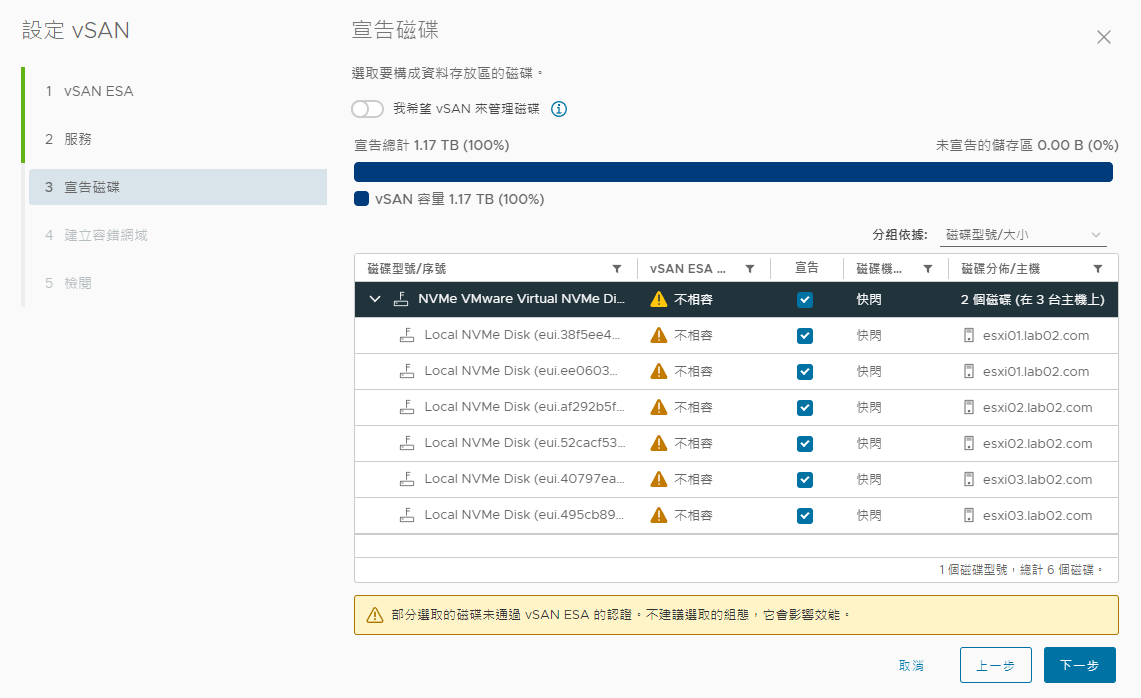This screenshot has height=698, width=1141.
Task: Toggle 我希望 vSAN 來管理磁碟 switch
Action: click(x=367, y=109)
